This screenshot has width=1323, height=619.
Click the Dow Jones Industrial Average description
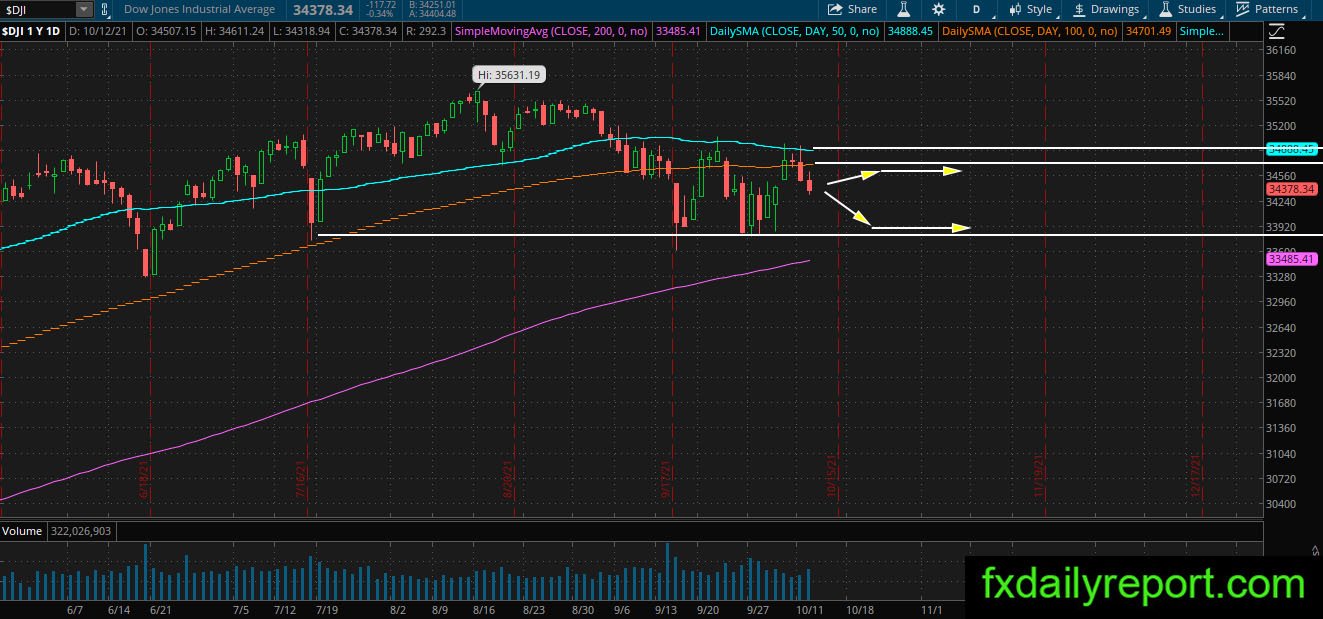pos(199,9)
